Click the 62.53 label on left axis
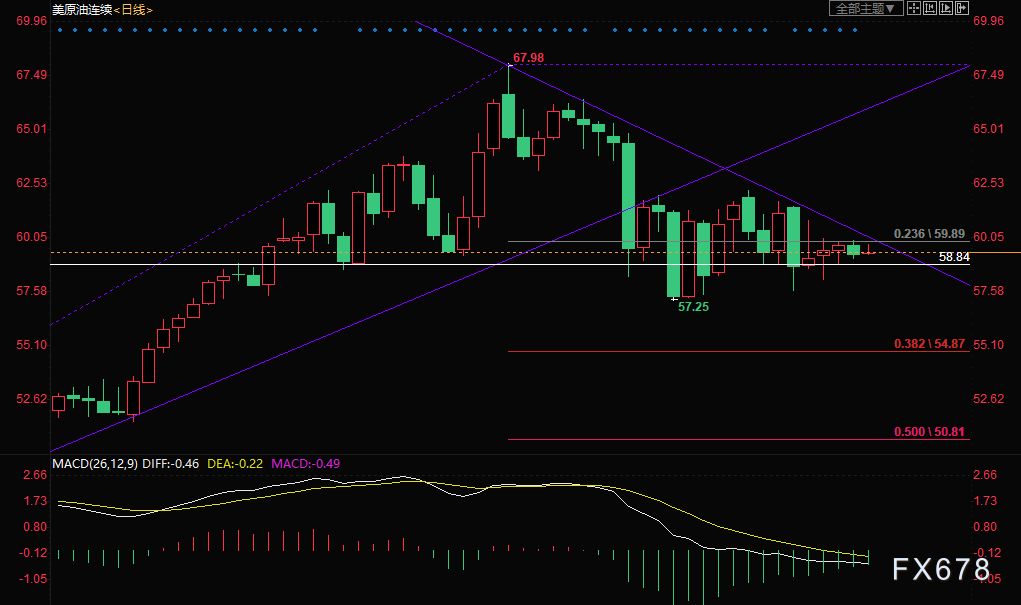Viewport: 1021px width, 605px height. [x=31, y=183]
